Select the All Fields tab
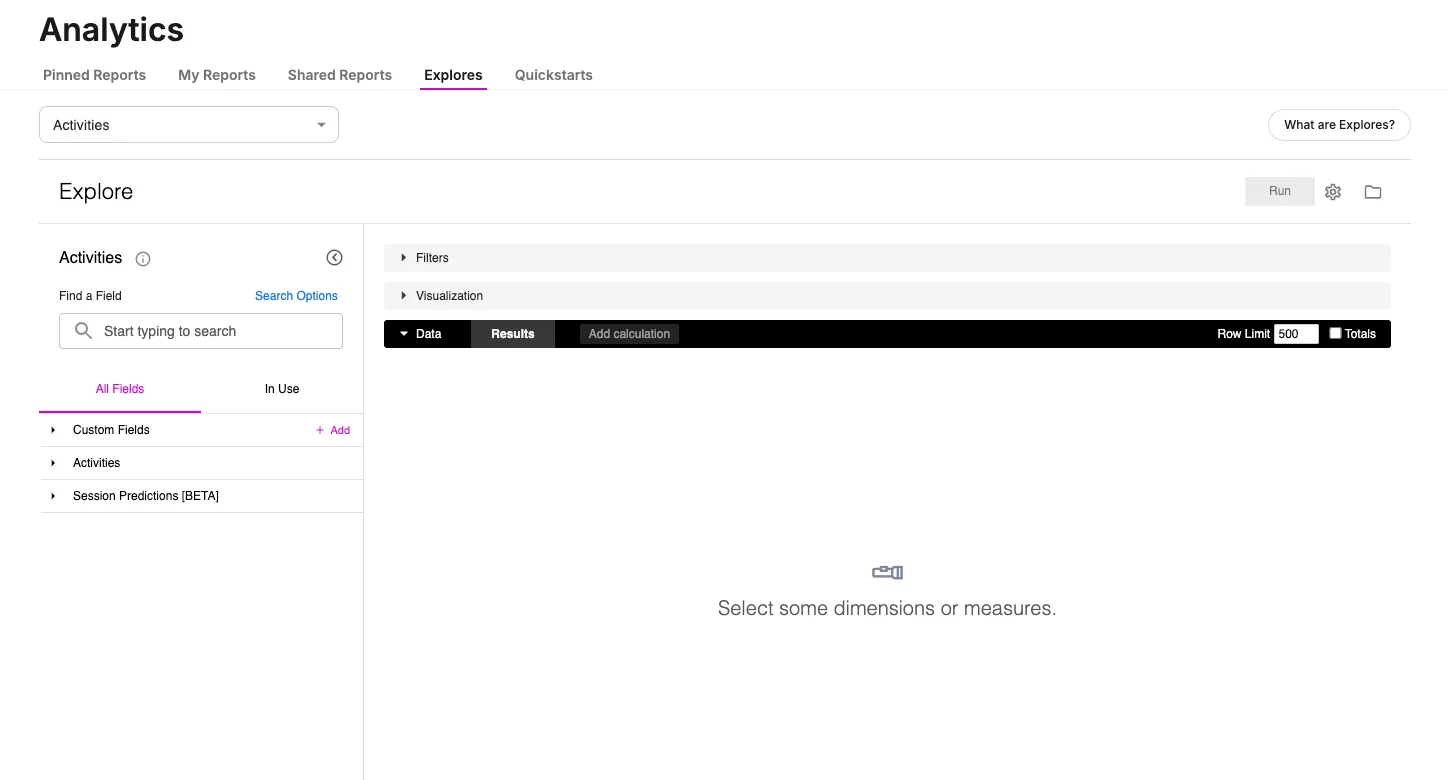The height and width of the screenshot is (780, 1448). coord(120,389)
